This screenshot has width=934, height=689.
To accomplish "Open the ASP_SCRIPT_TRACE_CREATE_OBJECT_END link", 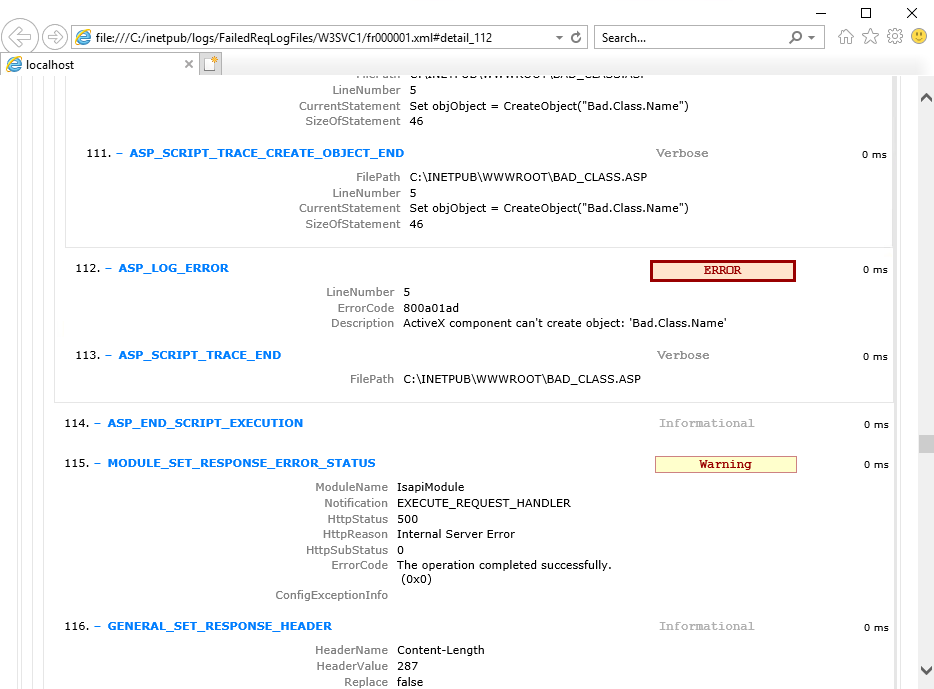I will (x=267, y=153).
